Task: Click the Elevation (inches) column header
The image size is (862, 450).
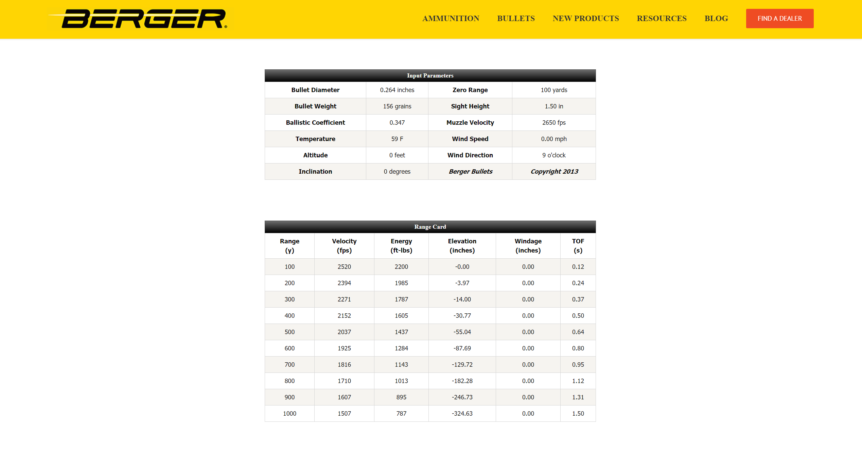Action: 462,245
